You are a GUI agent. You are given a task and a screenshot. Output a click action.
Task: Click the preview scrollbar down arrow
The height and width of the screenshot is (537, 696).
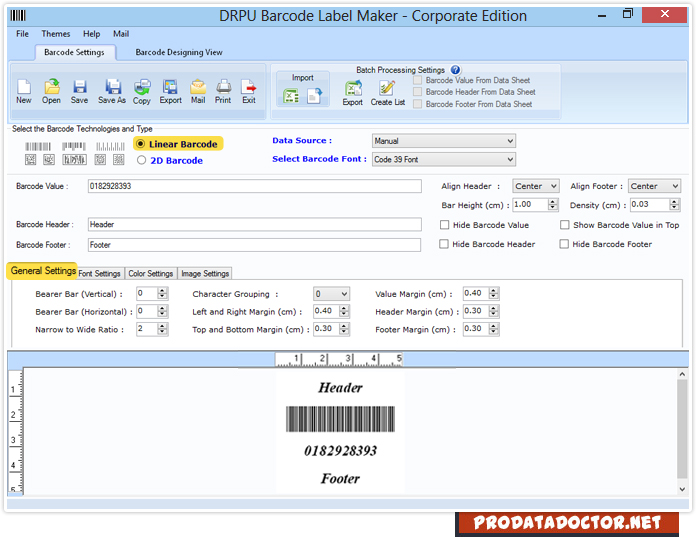click(x=682, y=489)
